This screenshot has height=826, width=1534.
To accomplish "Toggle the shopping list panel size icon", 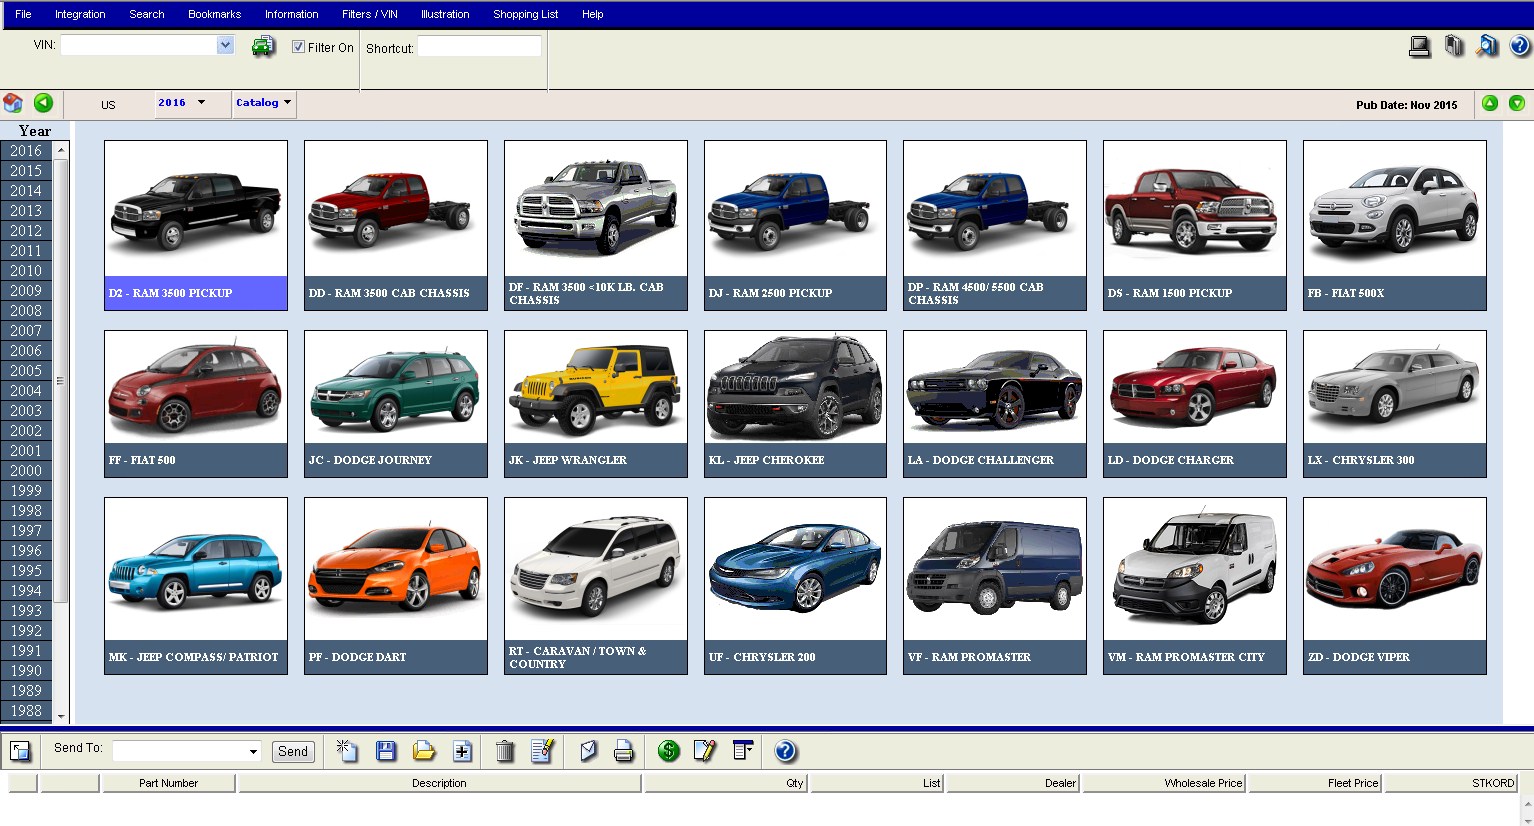I will (x=20, y=751).
